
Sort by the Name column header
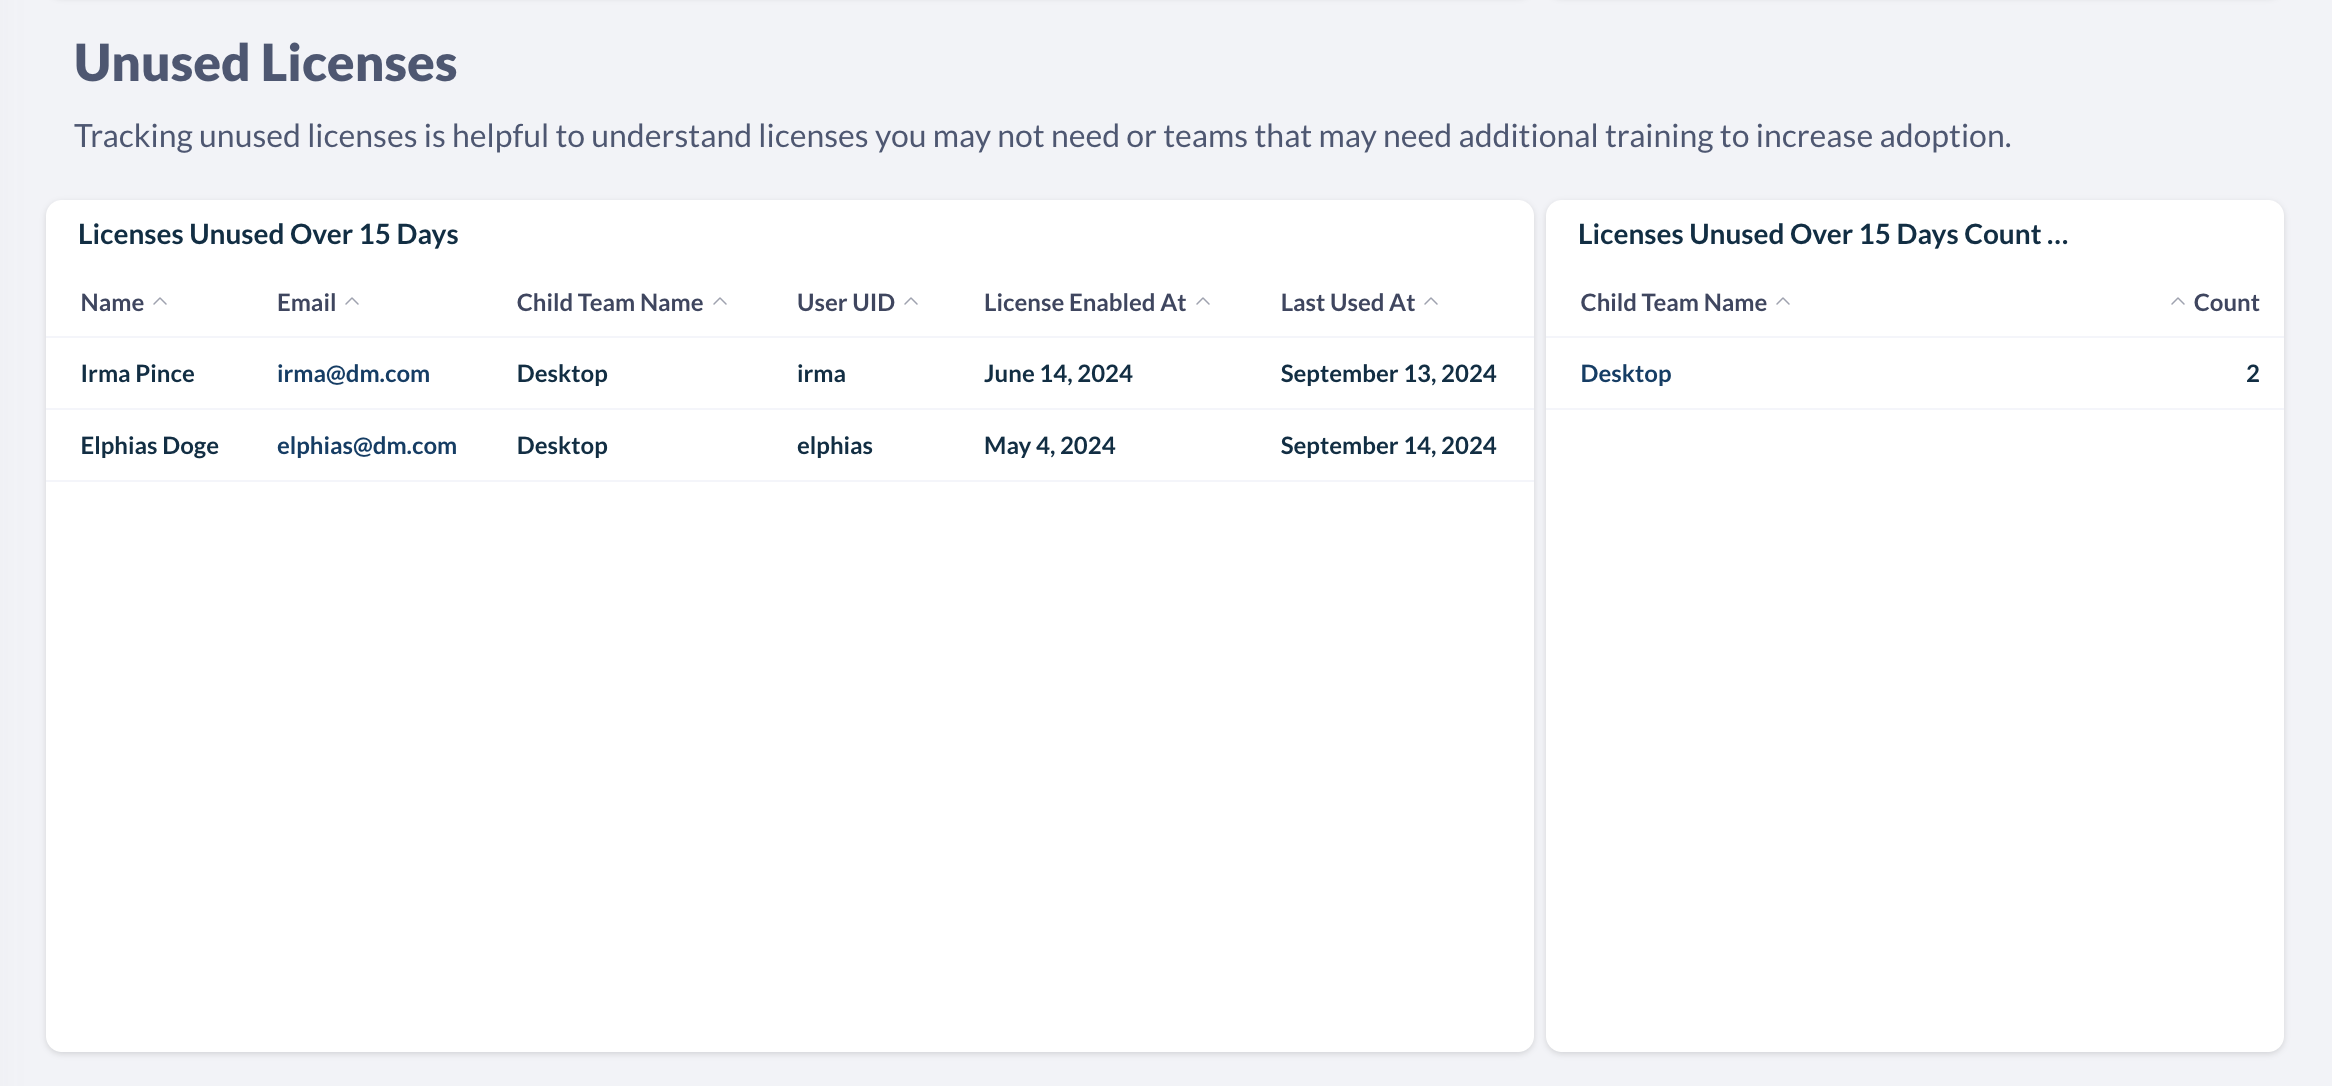click(112, 302)
